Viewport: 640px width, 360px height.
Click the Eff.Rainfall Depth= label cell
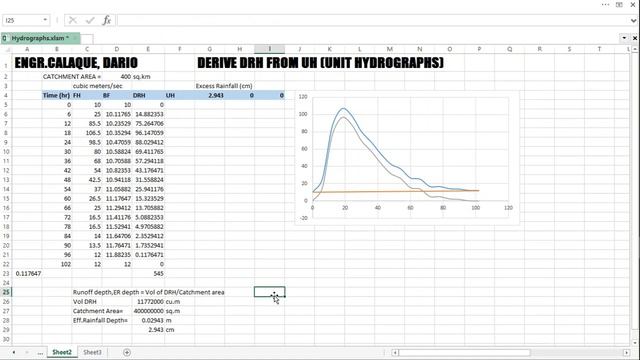click(100, 320)
